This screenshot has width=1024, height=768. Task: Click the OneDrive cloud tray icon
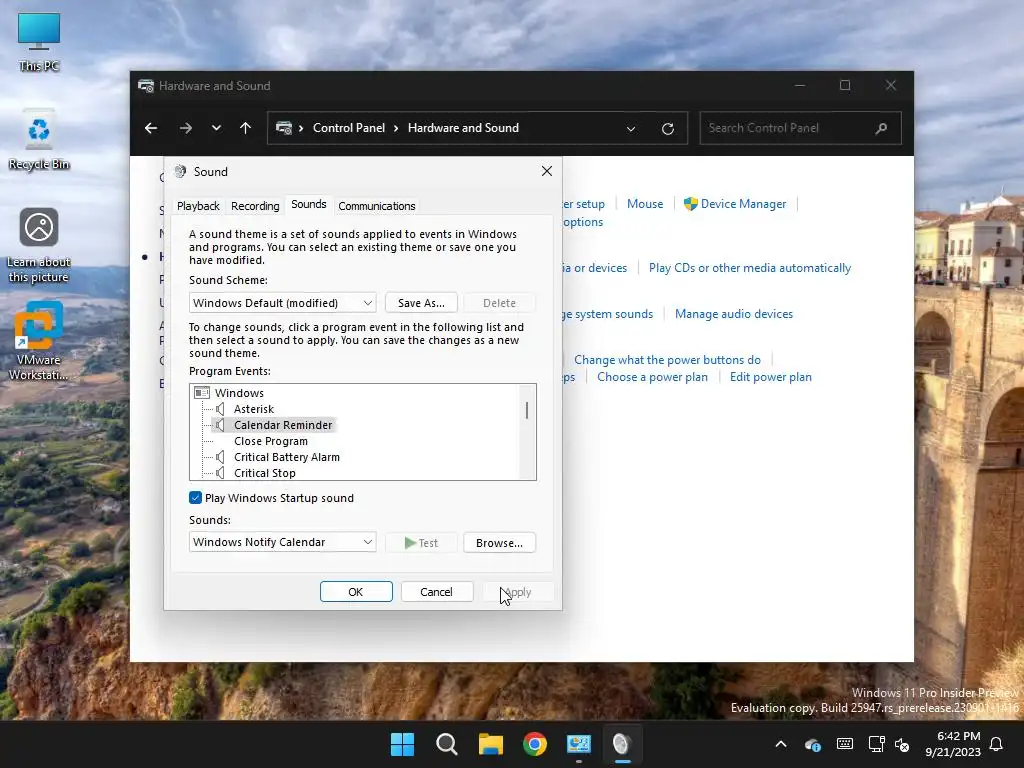[x=812, y=744]
